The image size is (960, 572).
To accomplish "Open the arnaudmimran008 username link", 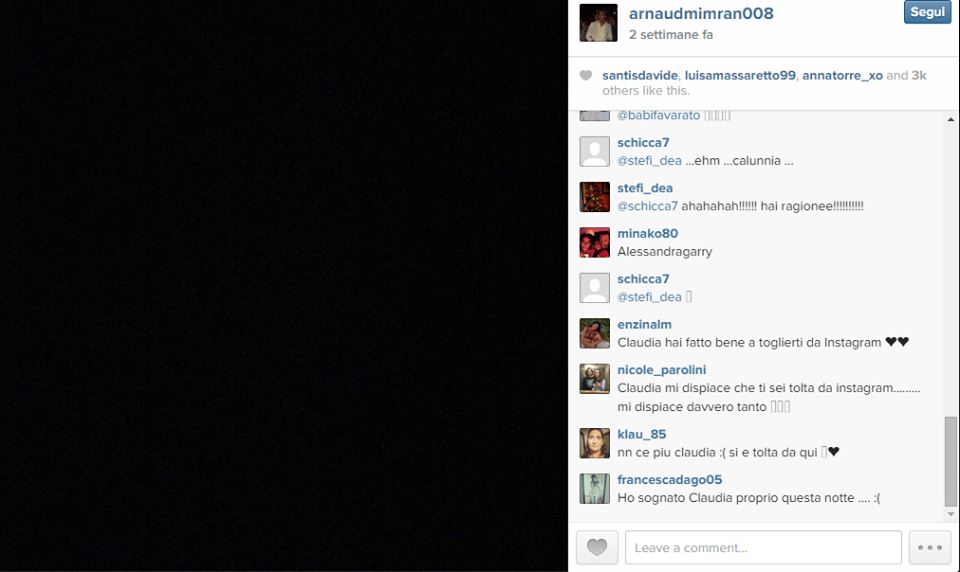I will coord(701,13).
